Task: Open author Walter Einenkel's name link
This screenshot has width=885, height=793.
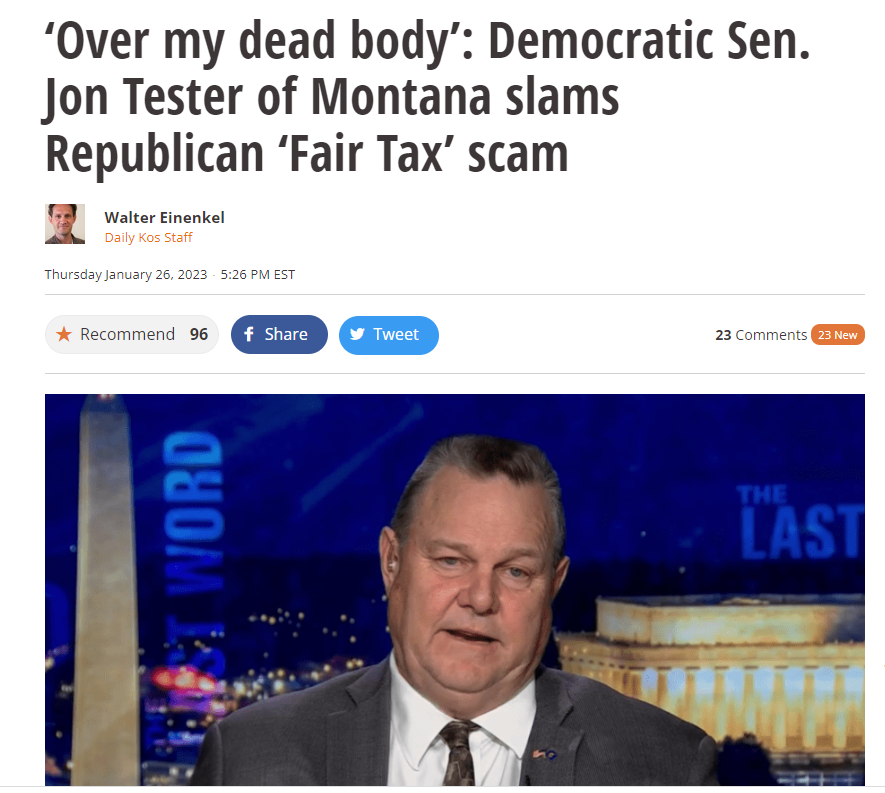Action: click(x=164, y=217)
